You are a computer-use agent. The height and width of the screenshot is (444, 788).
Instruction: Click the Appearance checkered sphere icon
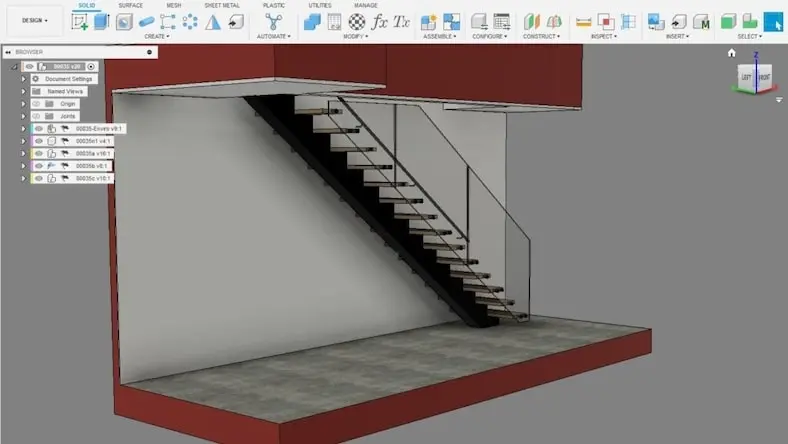click(x=357, y=22)
